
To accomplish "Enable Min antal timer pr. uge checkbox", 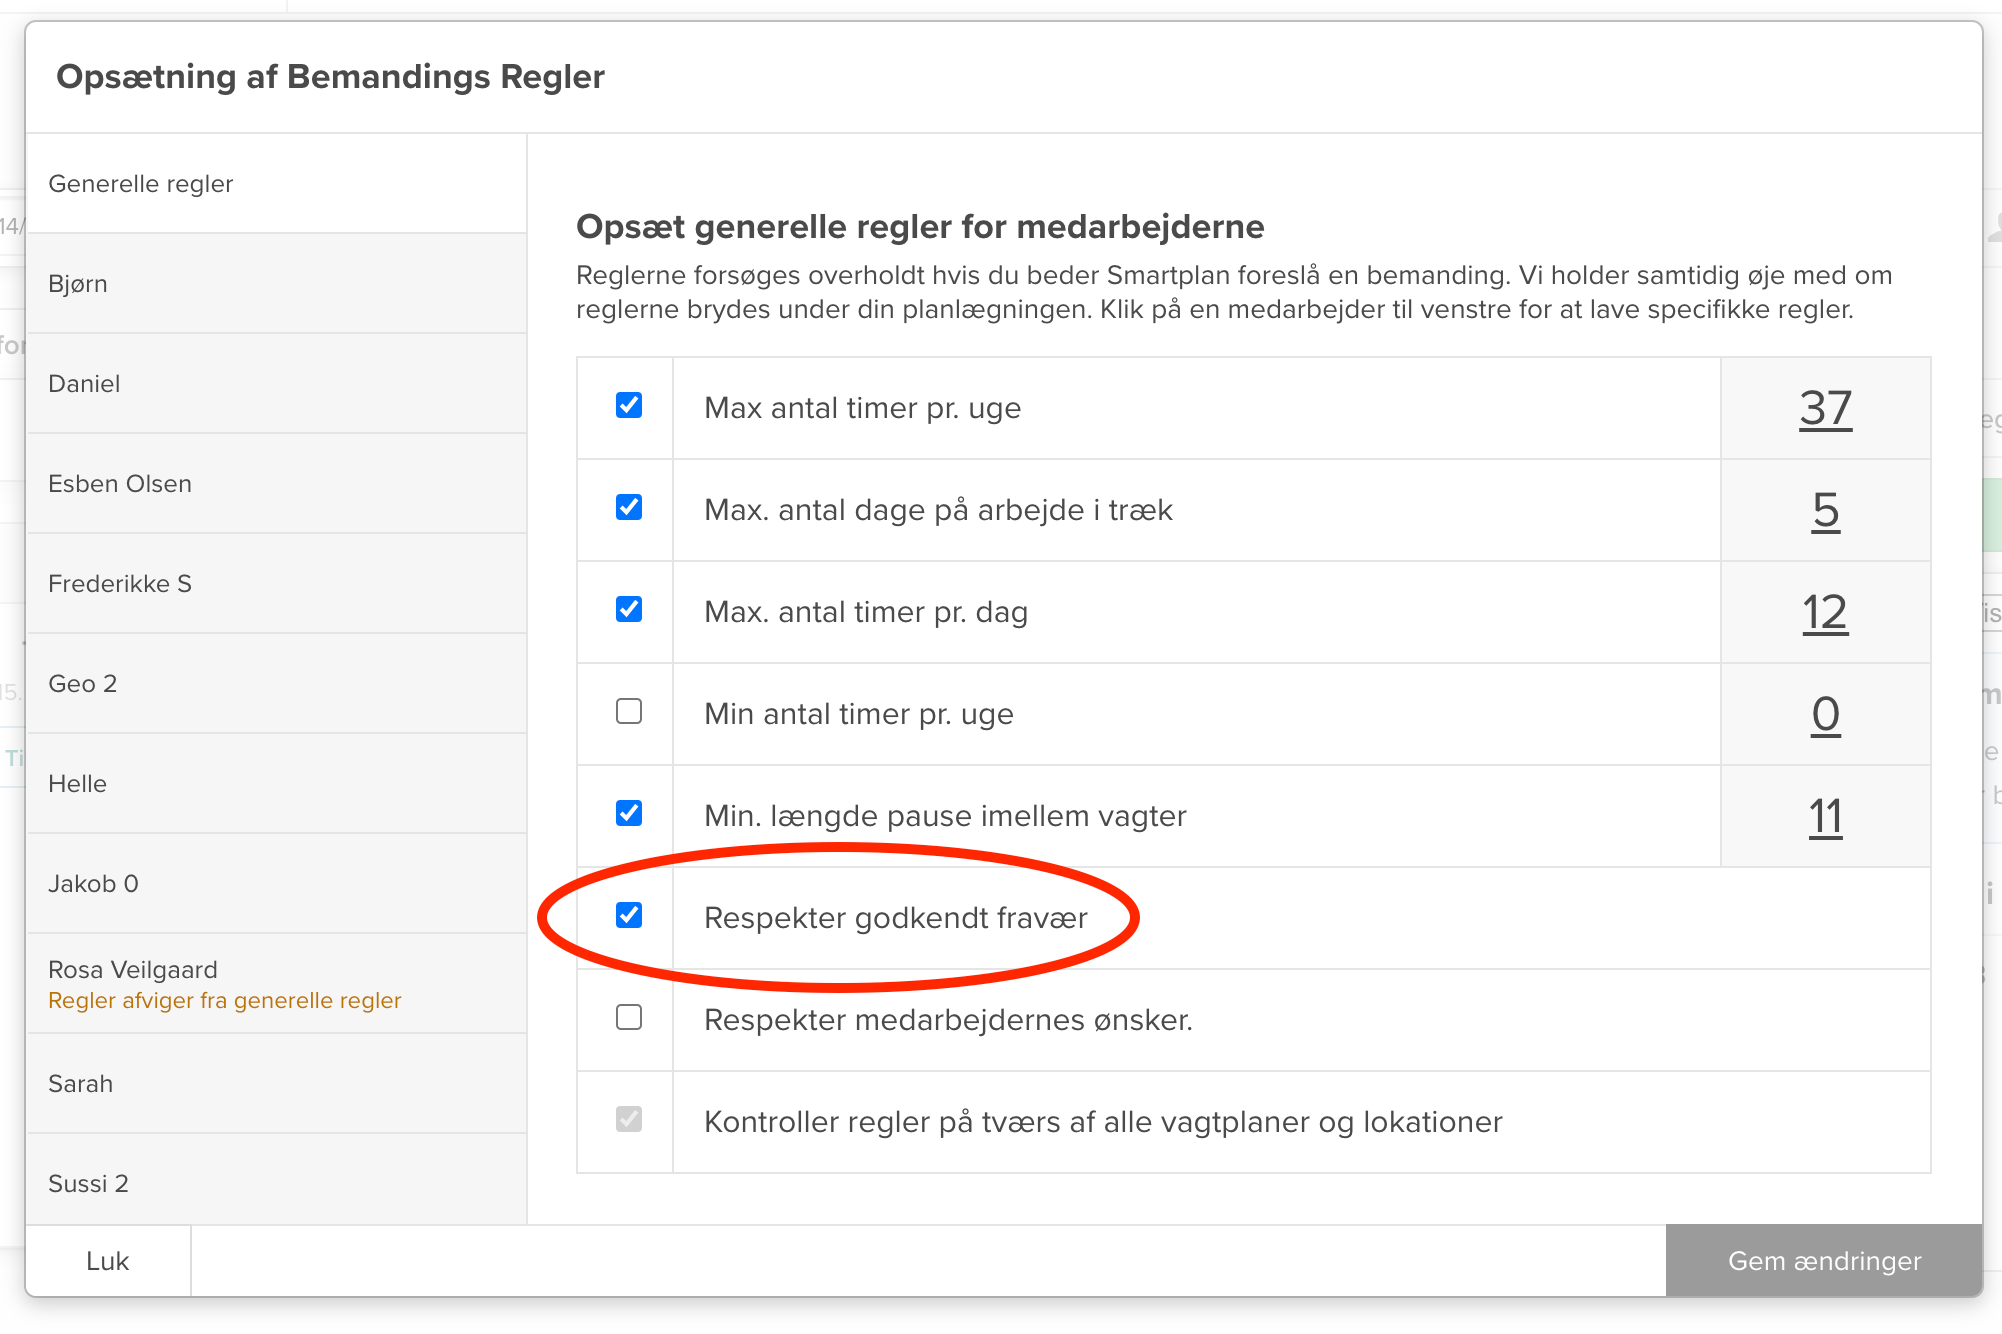I will coord(629,711).
